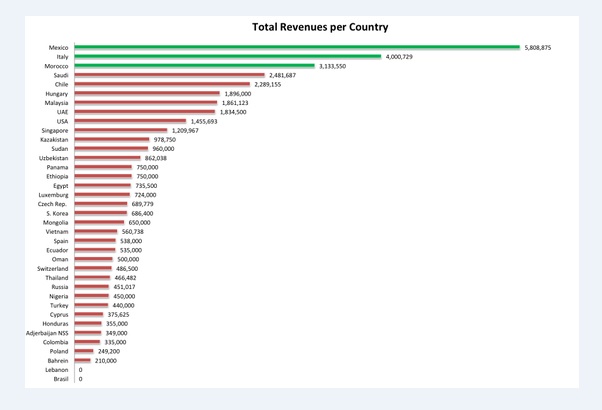
Task: Click the Brasil category label
Action: click(x=60, y=379)
